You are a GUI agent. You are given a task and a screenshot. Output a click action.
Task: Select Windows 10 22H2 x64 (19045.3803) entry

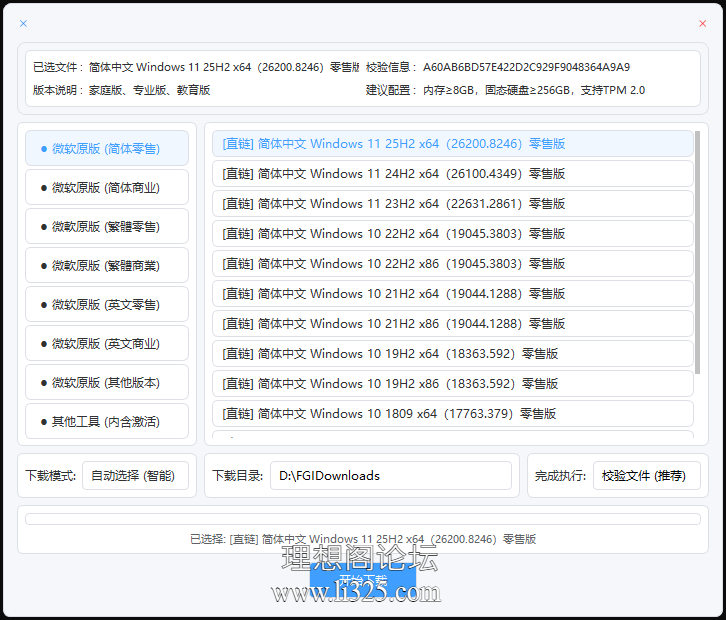click(x=453, y=234)
